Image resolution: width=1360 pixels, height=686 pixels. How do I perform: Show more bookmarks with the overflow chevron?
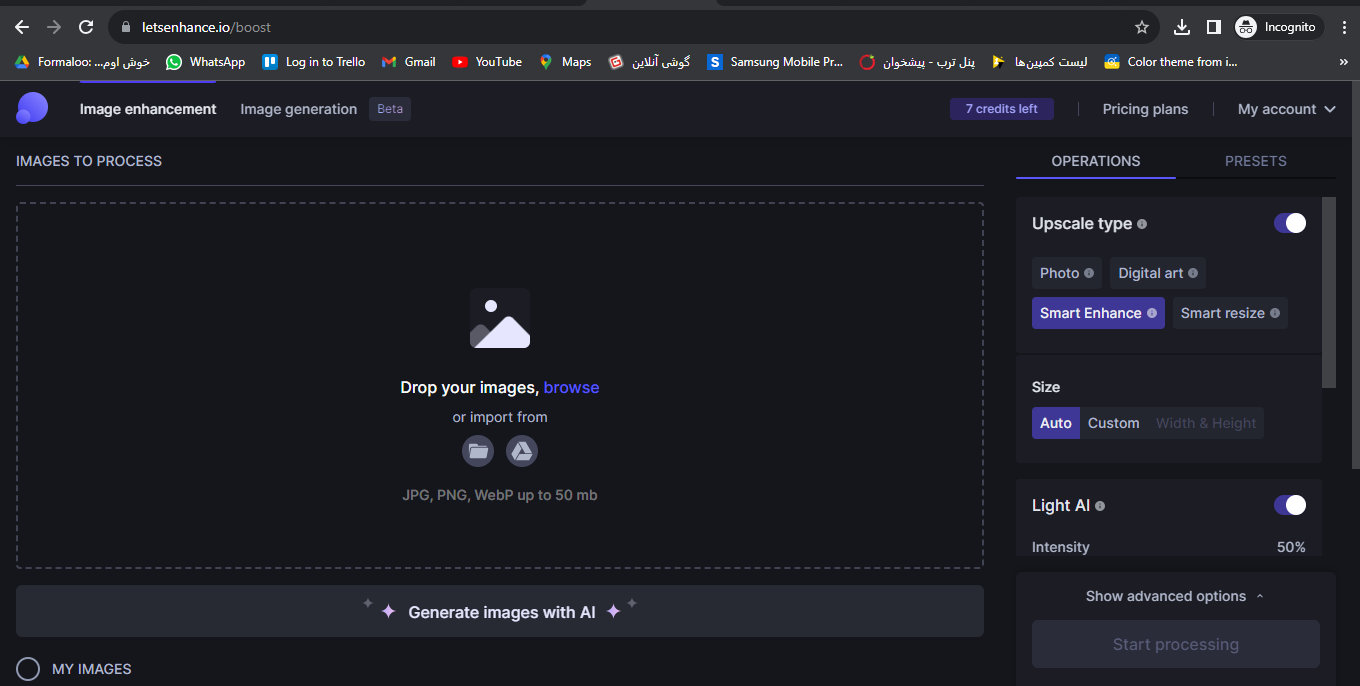point(1343,62)
